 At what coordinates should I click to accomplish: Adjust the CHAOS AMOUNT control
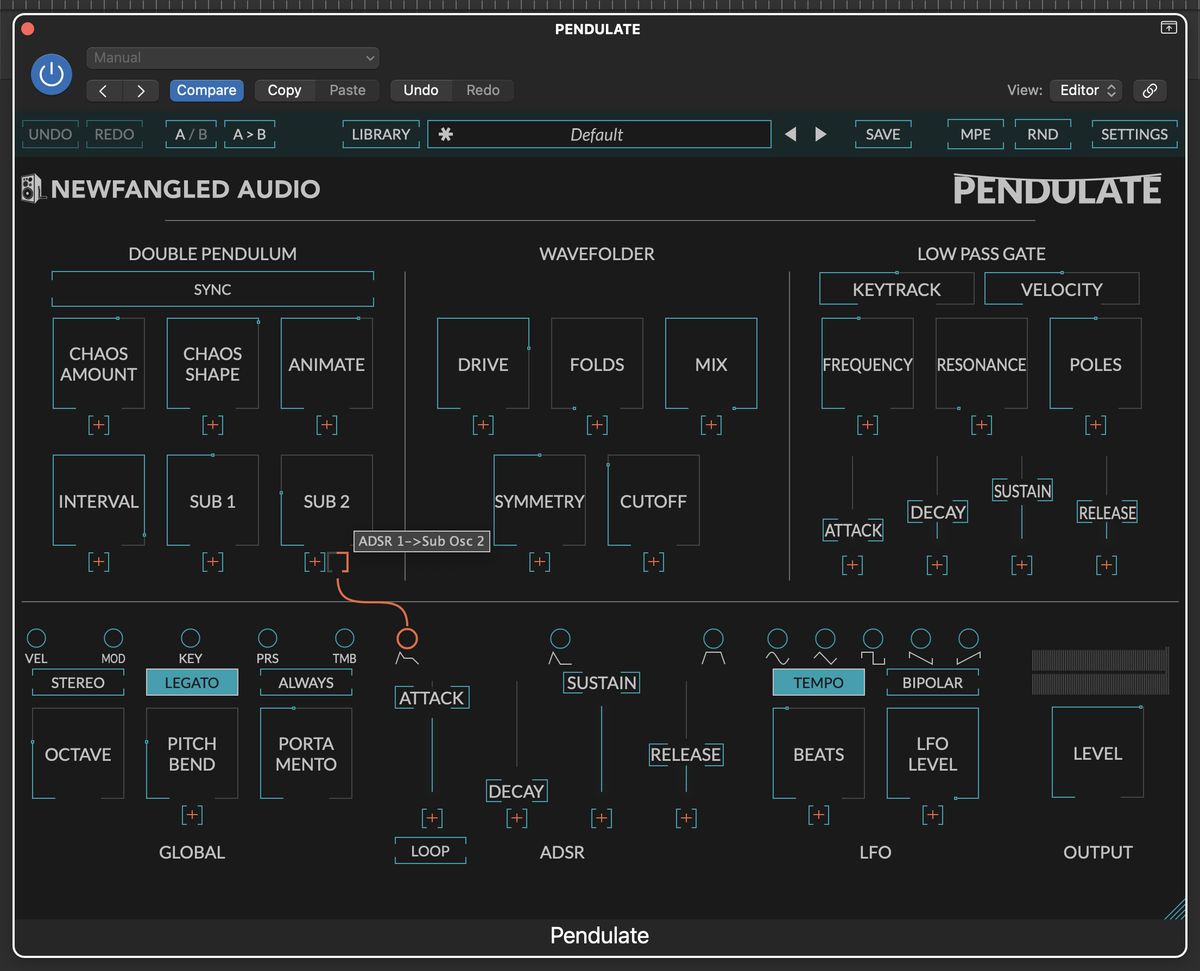click(98, 363)
